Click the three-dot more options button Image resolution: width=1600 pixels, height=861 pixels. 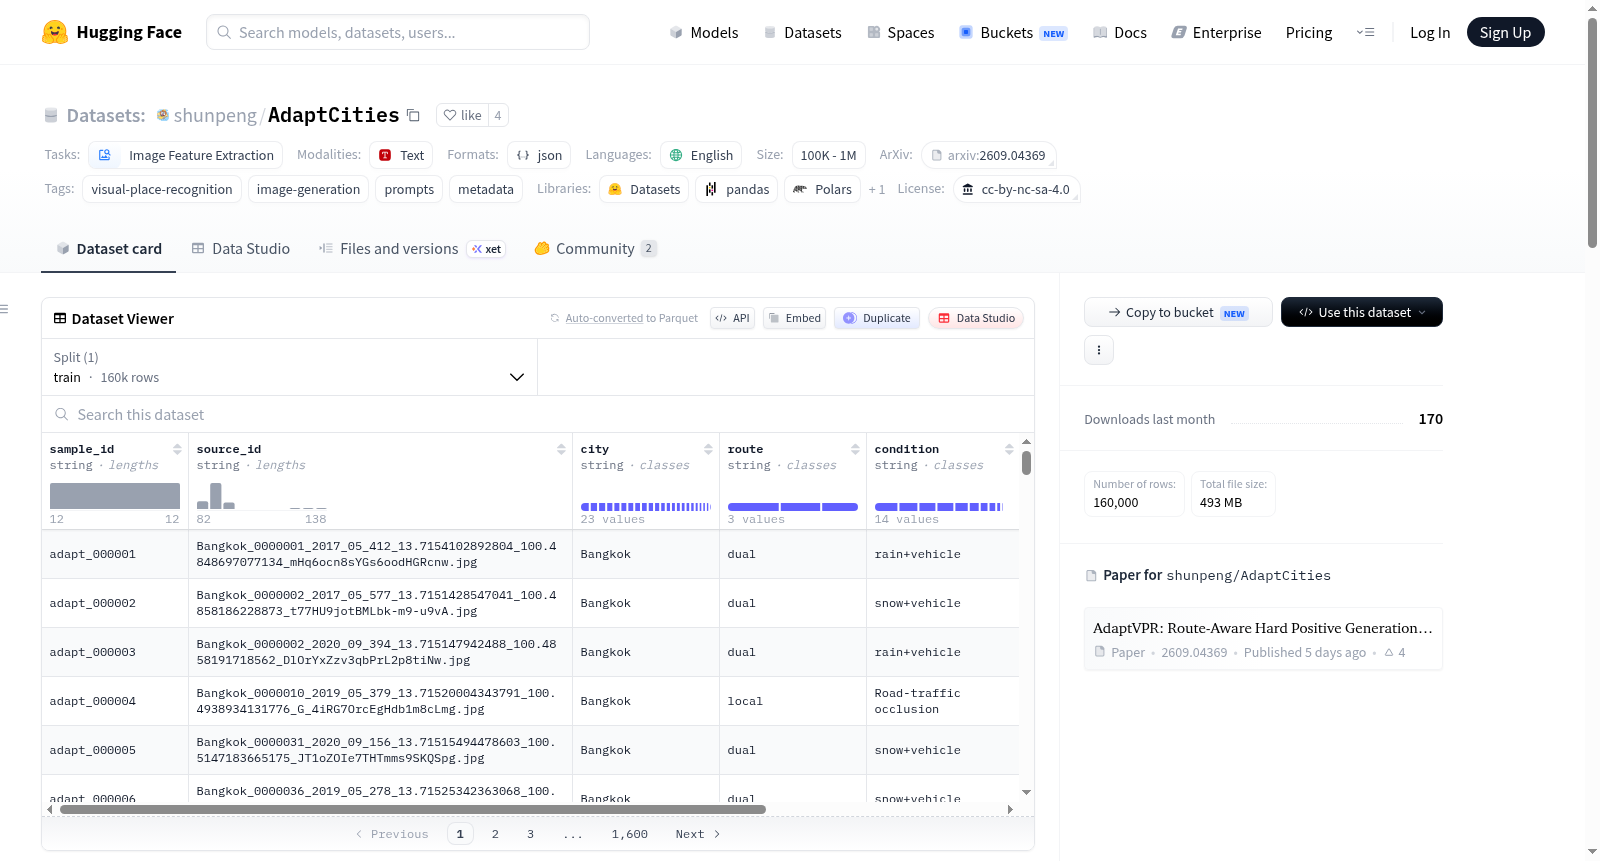pyautogui.click(x=1099, y=350)
